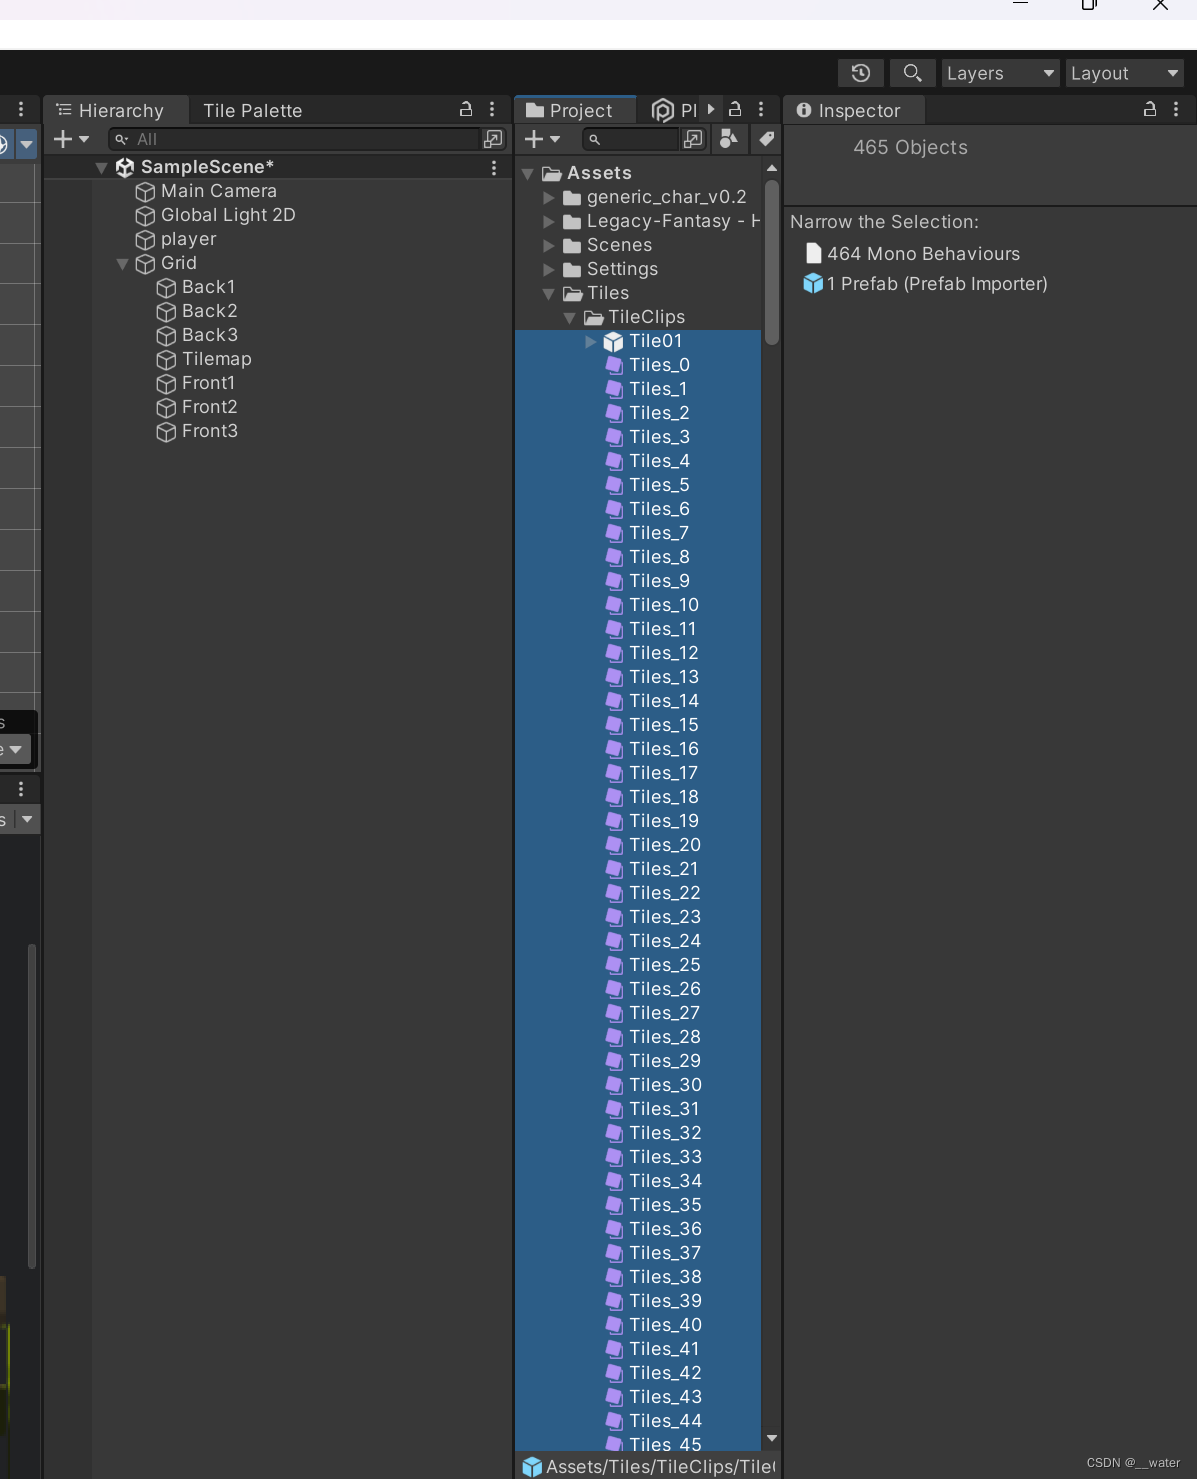This screenshot has width=1197, height=1479.
Task: Narrow selection to 464 Mono Behaviours
Action: [913, 254]
